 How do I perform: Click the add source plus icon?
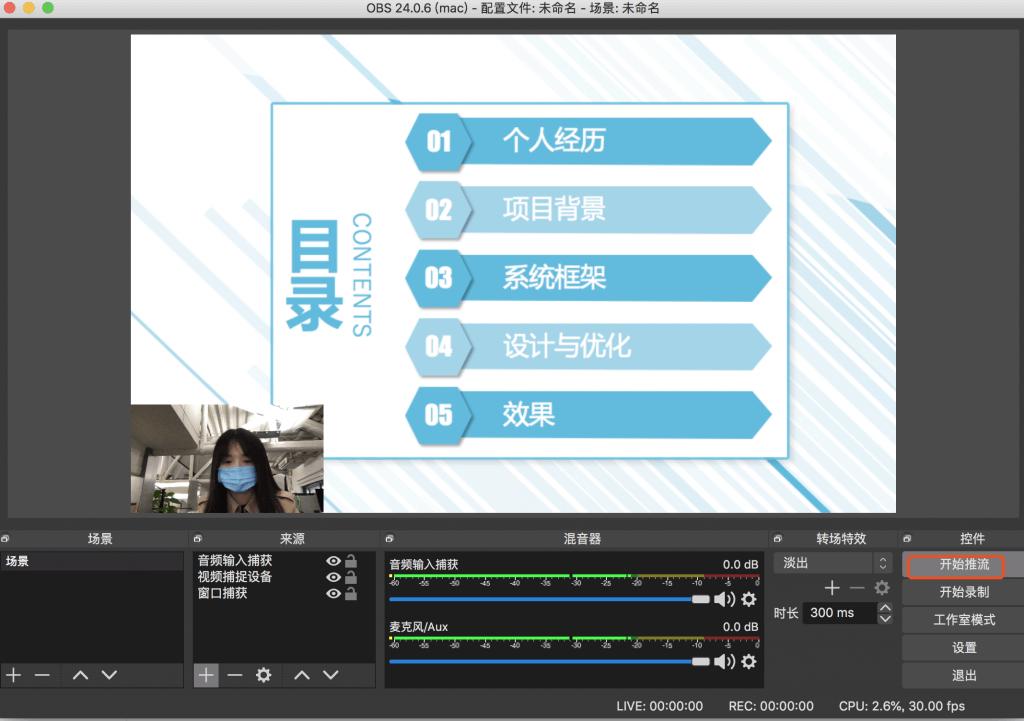206,675
